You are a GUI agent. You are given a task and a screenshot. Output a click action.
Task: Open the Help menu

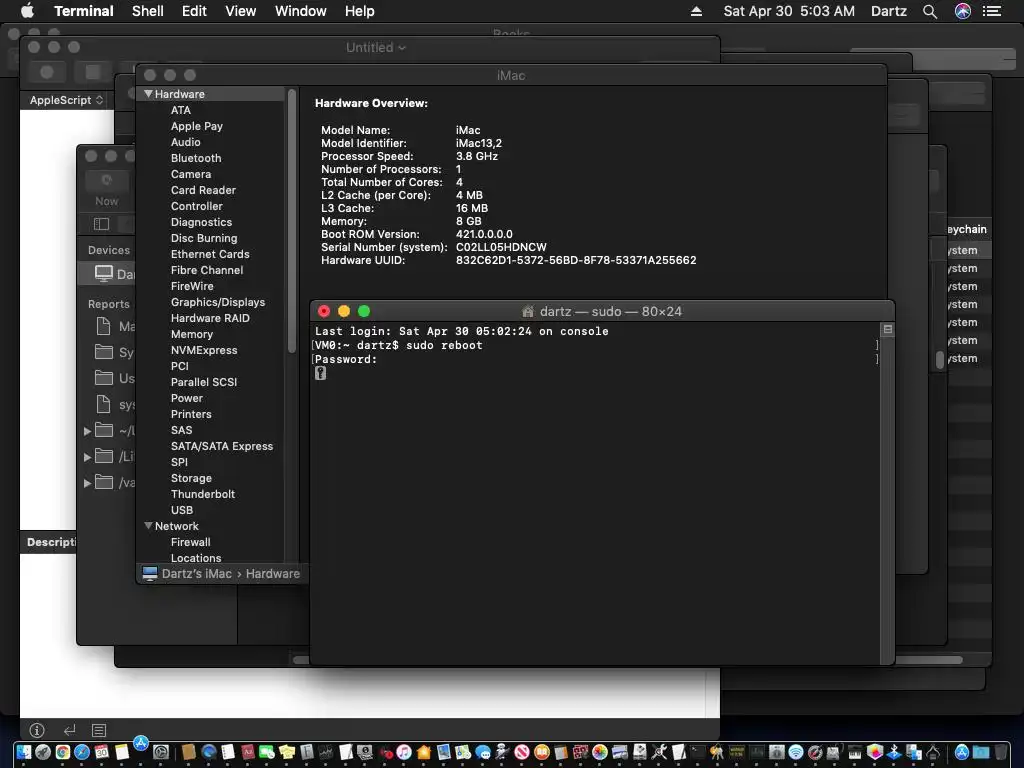tap(360, 11)
